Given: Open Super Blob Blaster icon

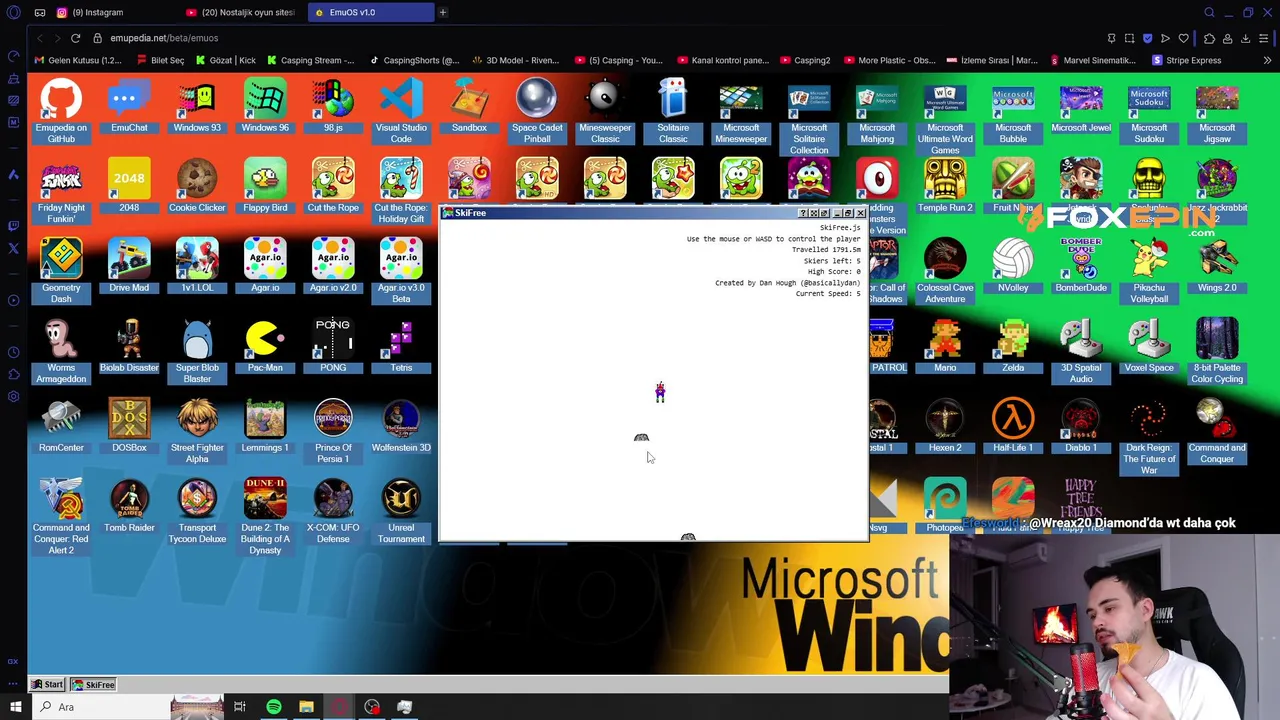Looking at the screenshot, I should tap(197, 351).
